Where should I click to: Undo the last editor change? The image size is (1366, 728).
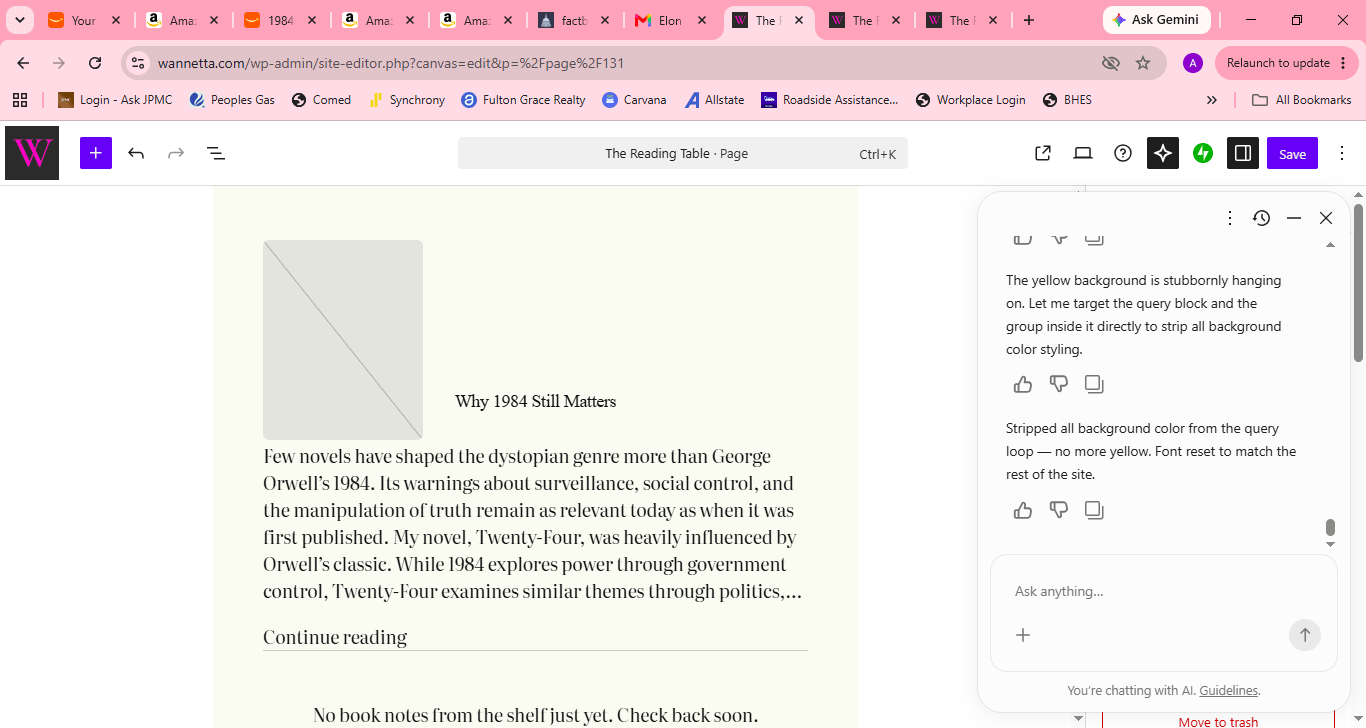coord(136,153)
